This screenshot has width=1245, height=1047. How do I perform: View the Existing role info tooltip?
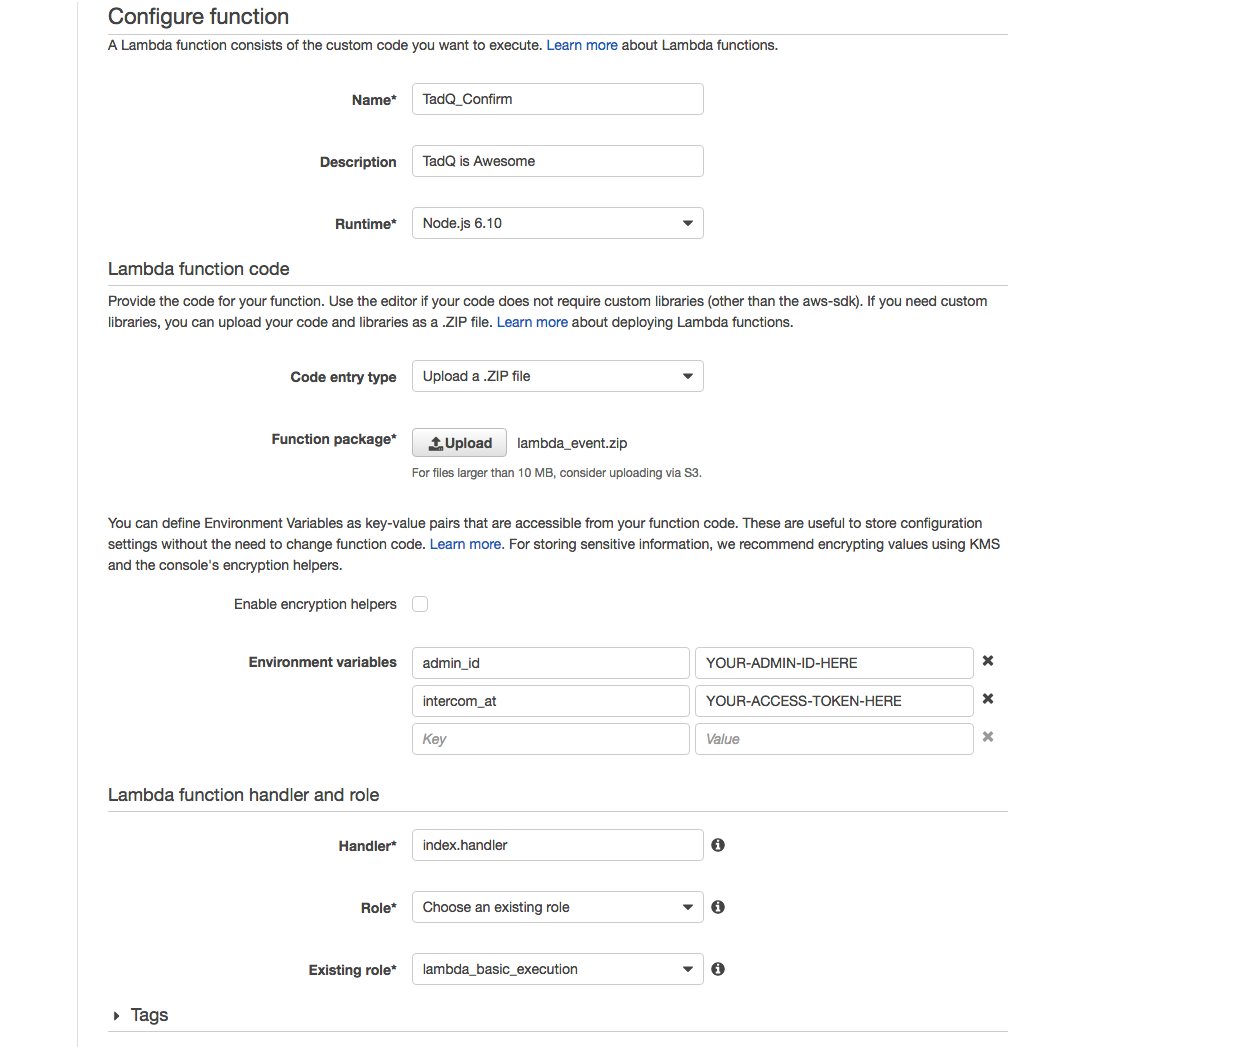[x=717, y=969]
